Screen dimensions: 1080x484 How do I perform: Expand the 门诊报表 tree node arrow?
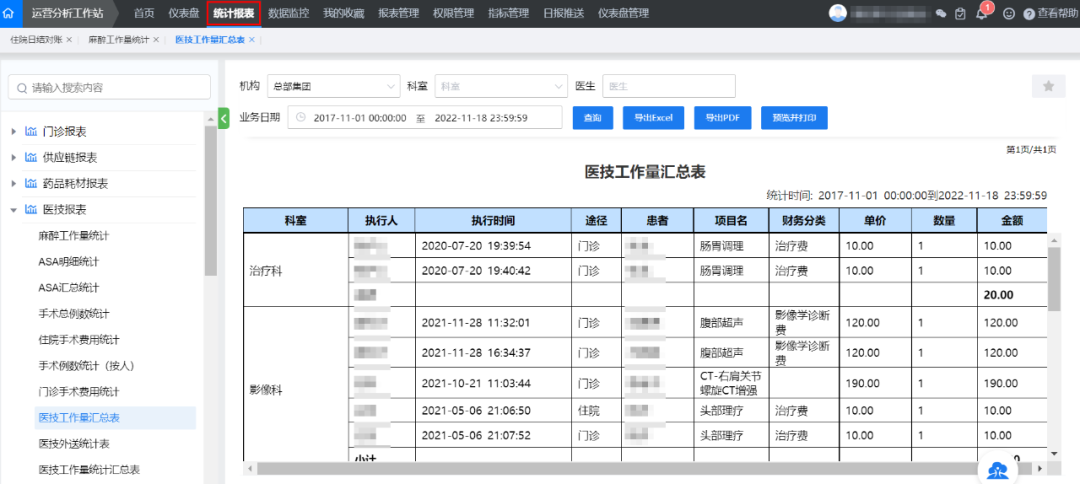14,131
